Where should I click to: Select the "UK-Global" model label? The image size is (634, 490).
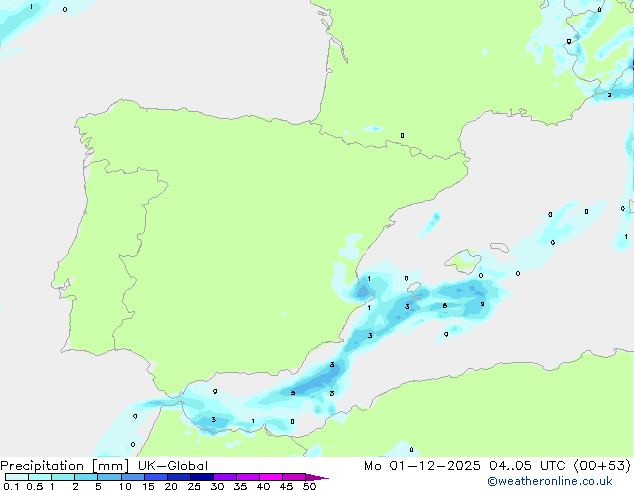[173, 466]
